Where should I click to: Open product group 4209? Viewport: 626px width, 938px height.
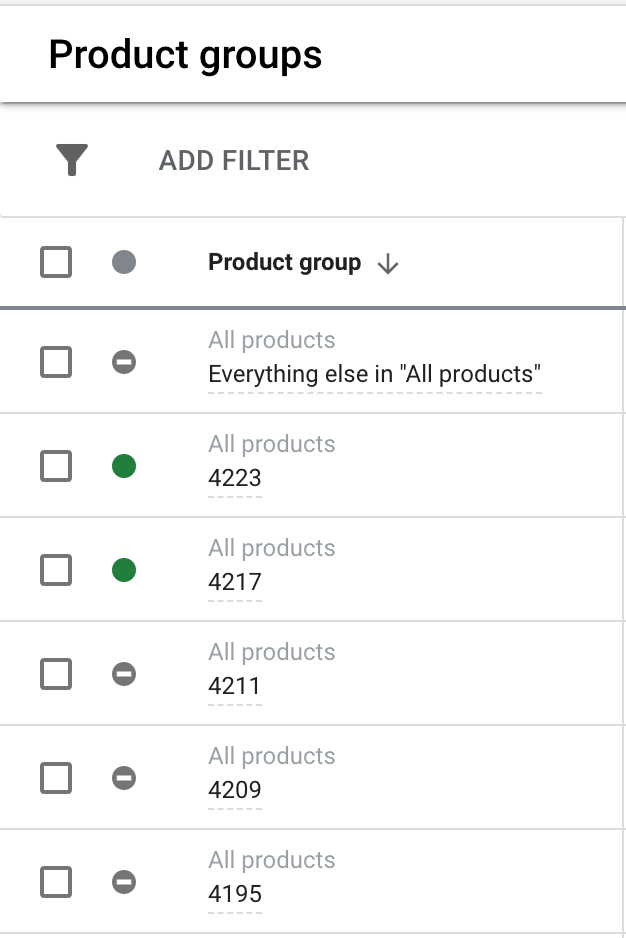point(235,790)
